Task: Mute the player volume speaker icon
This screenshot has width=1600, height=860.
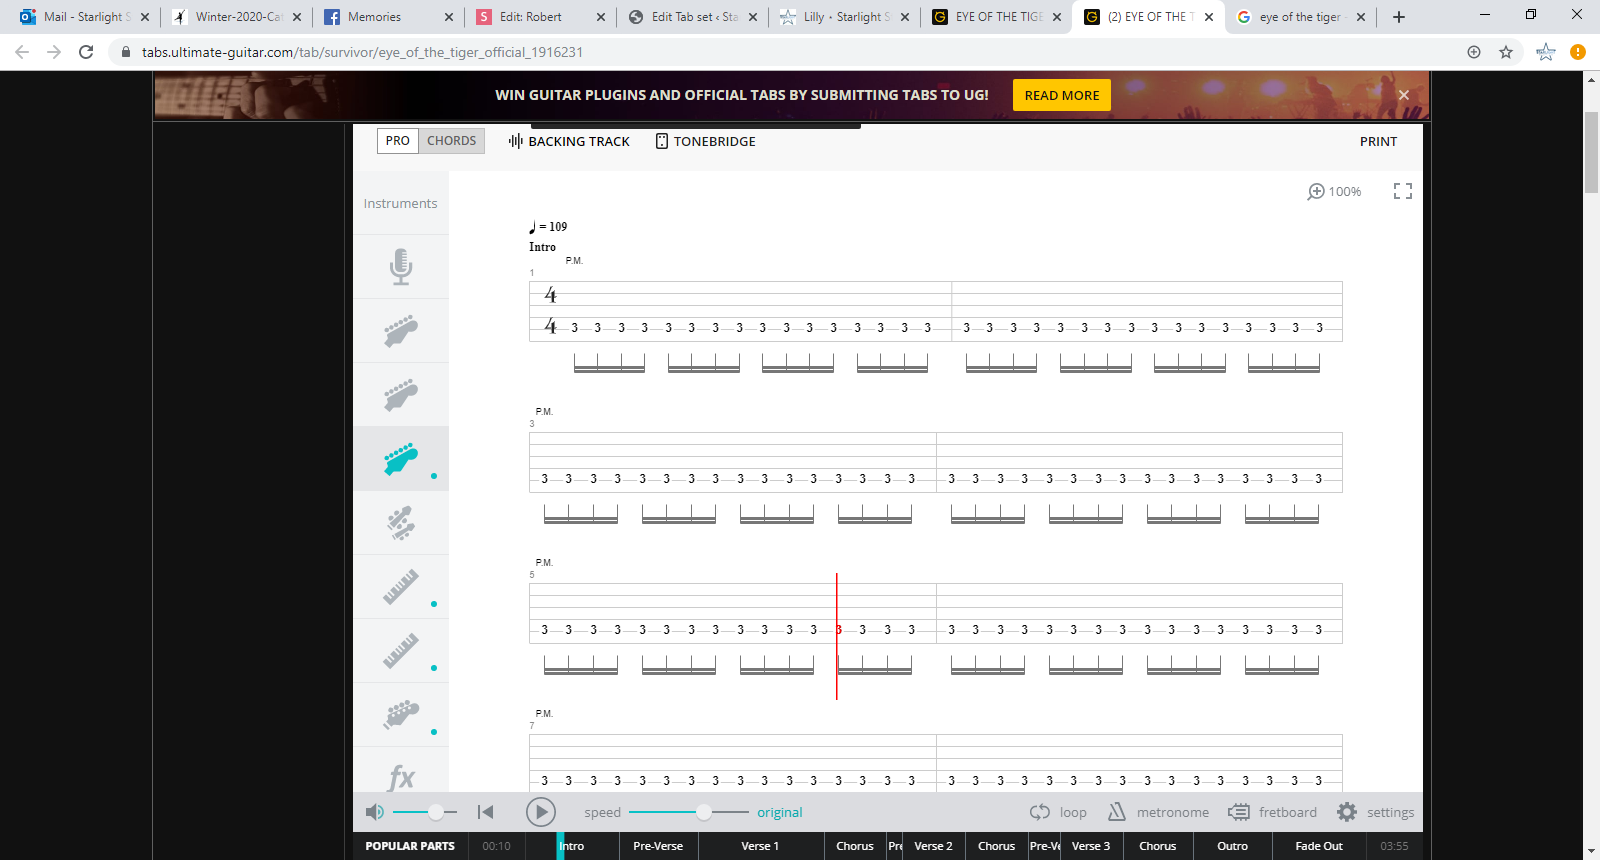Action: (374, 812)
